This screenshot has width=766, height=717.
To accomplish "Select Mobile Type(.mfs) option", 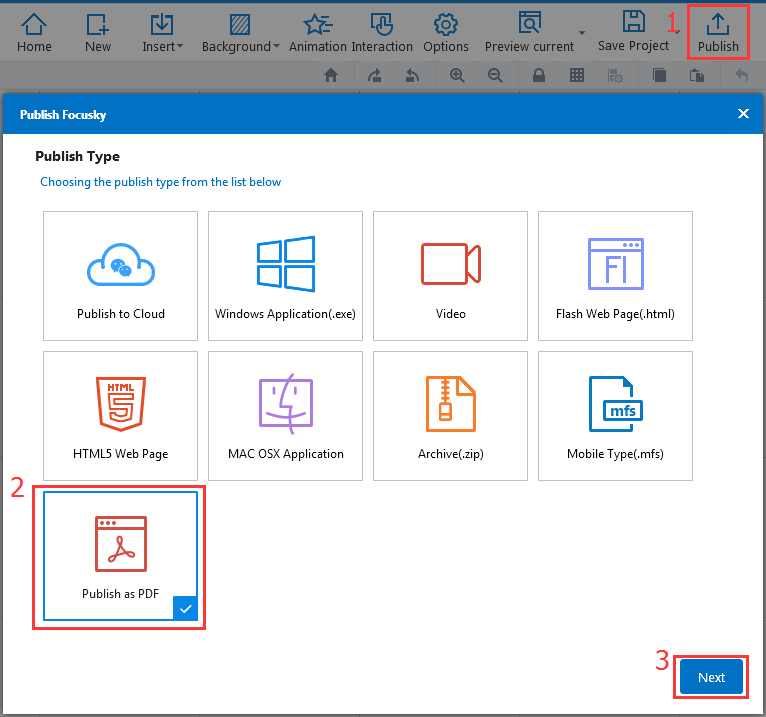I will pyautogui.click(x=615, y=416).
